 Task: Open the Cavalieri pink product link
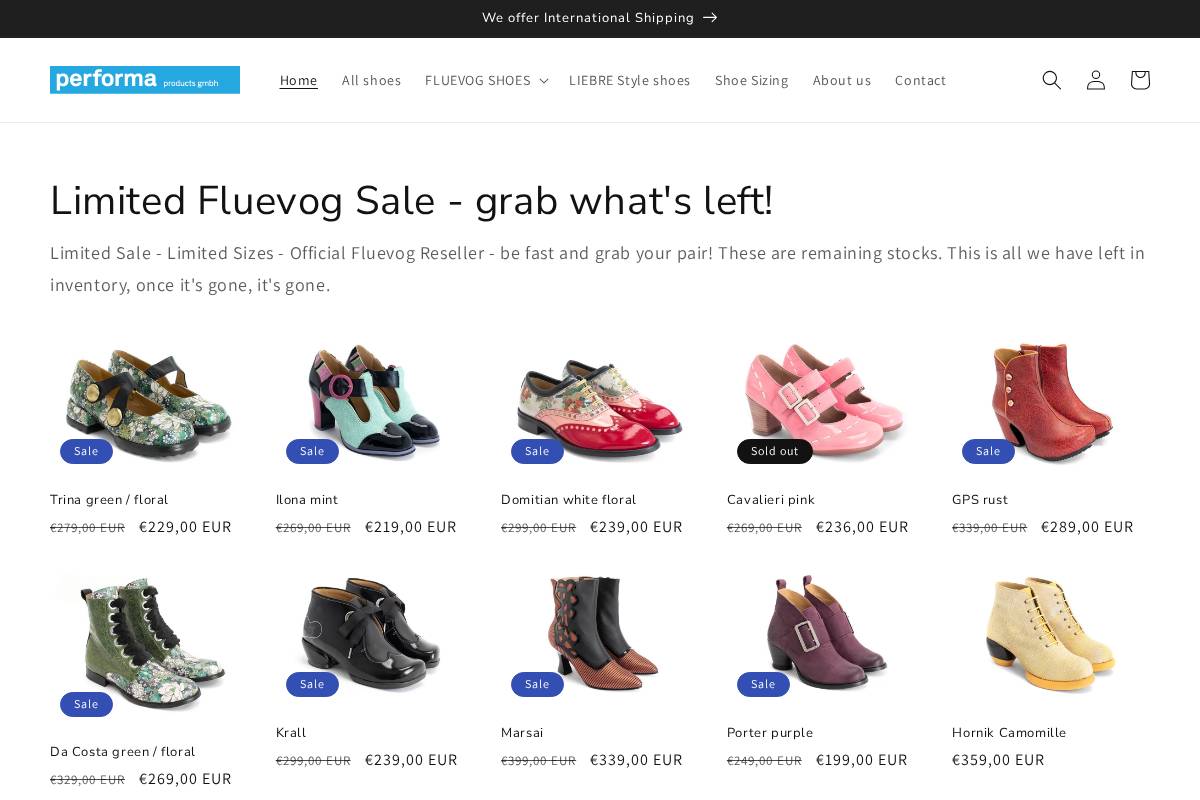[770, 499]
